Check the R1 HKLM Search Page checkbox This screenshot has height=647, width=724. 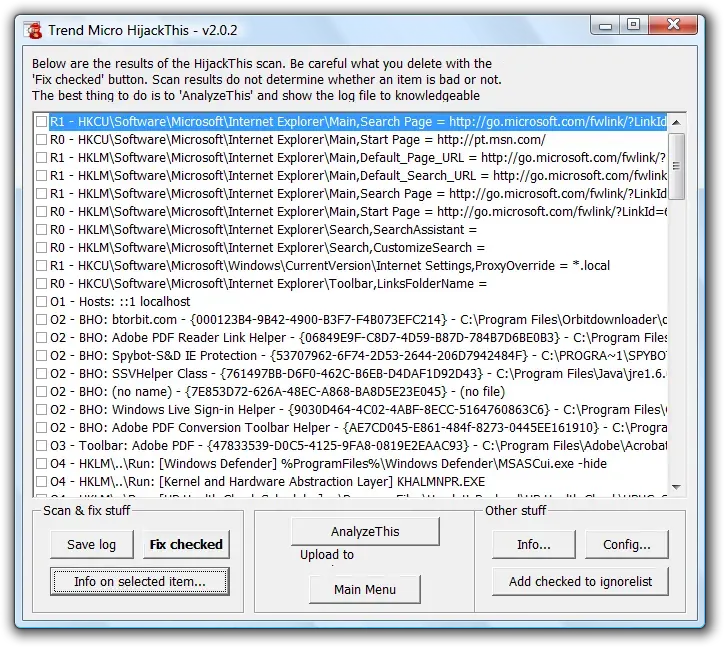pyautogui.click(x=42, y=193)
